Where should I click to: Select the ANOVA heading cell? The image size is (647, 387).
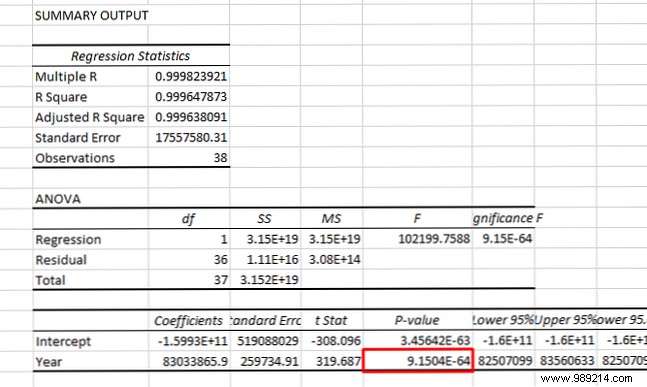tap(58, 199)
